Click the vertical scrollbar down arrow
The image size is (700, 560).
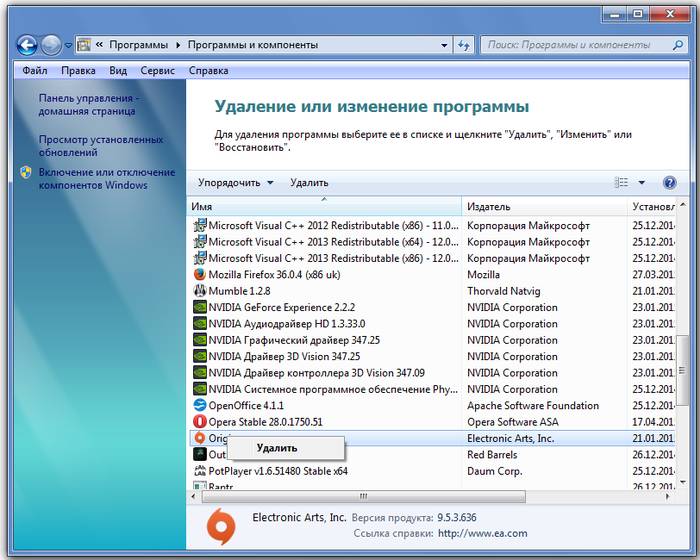click(x=683, y=482)
